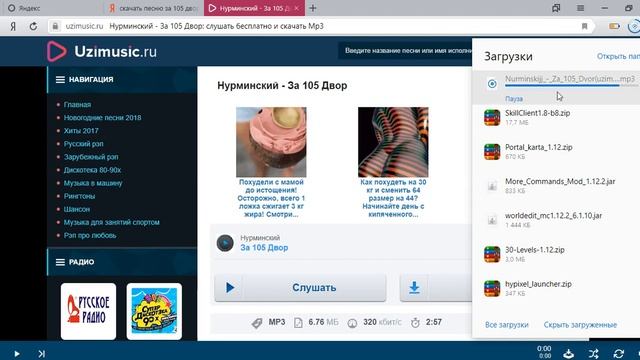Image resolution: width=640 pixels, height=360 pixels.
Task: Open Русский рэп navigation link
Action: coord(83,144)
